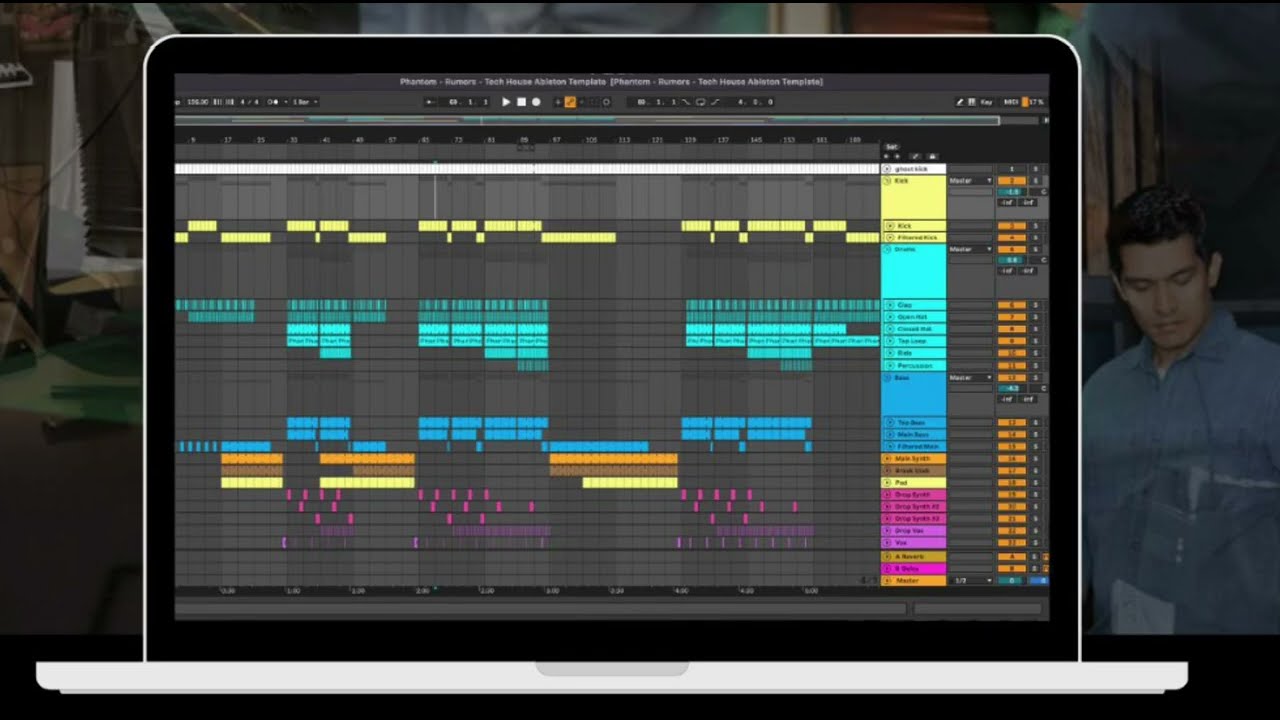1280x720 pixels.
Task: Open the Drums group Master output dropdown
Action: (x=970, y=249)
